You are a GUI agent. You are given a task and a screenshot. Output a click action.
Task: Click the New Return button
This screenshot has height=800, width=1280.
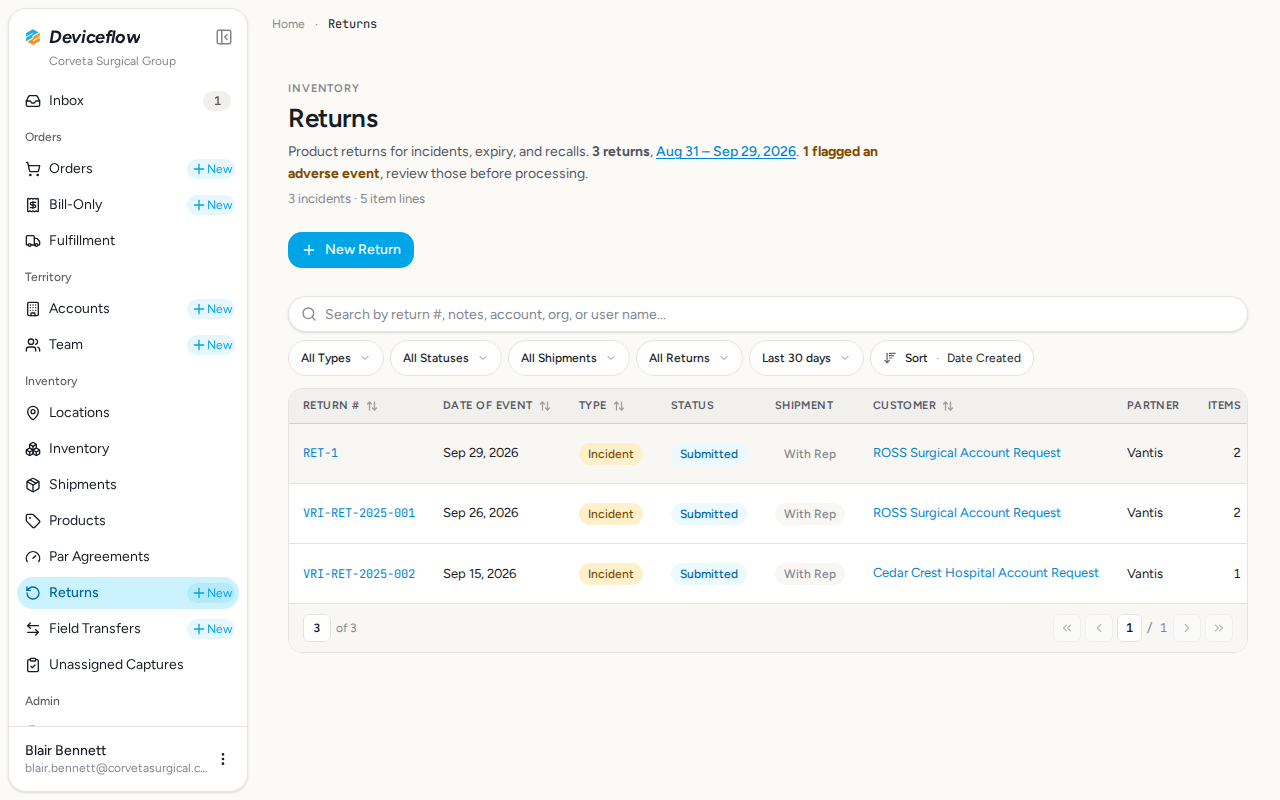pyautogui.click(x=351, y=250)
